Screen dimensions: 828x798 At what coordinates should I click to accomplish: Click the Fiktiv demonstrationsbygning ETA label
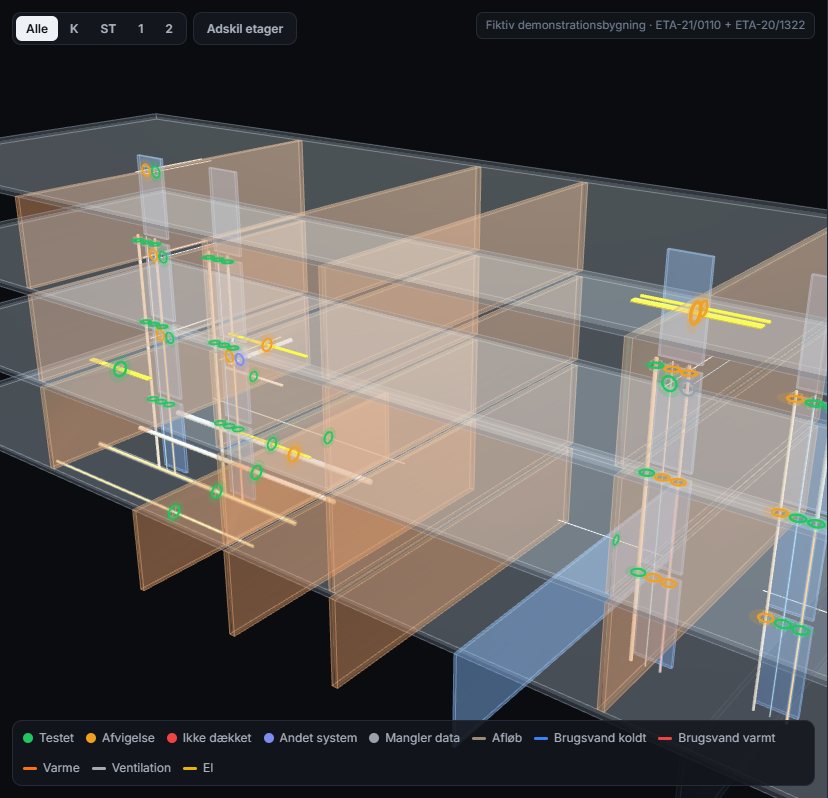tap(645, 25)
